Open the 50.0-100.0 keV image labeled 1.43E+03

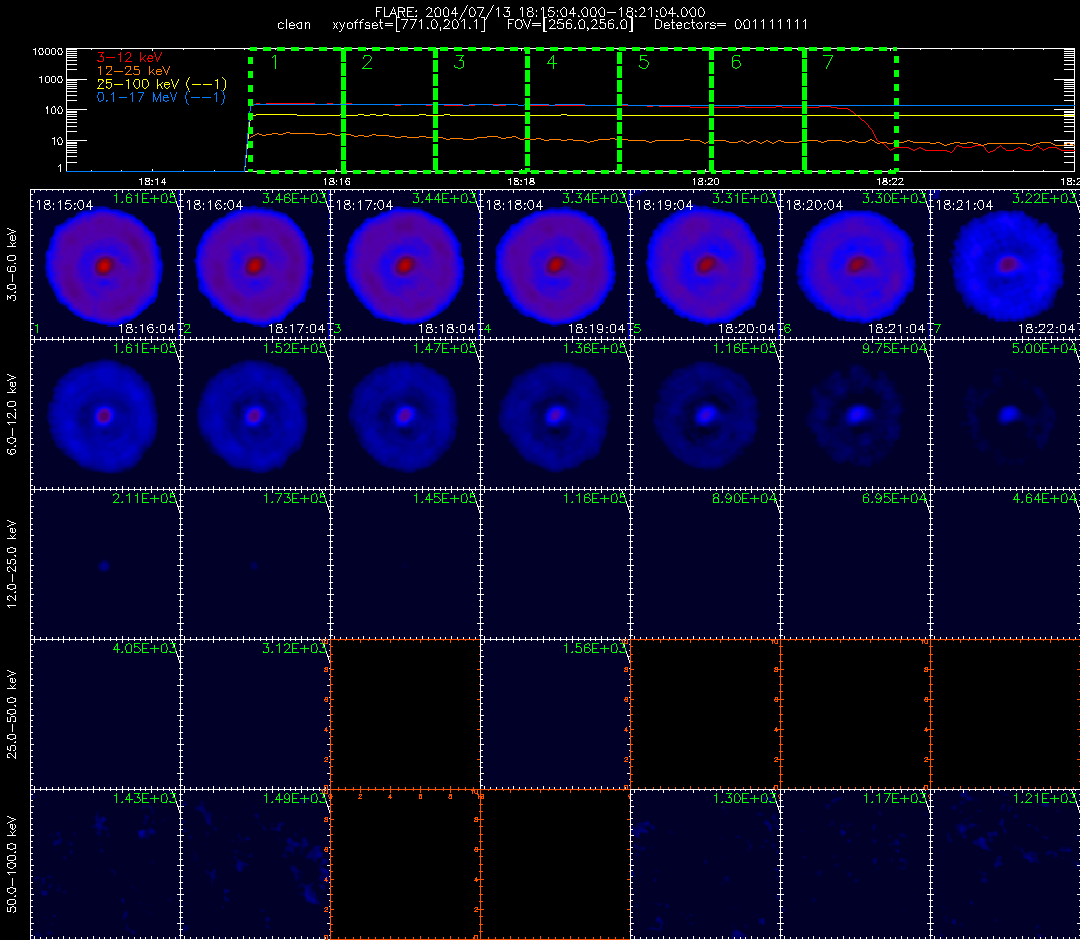105,865
